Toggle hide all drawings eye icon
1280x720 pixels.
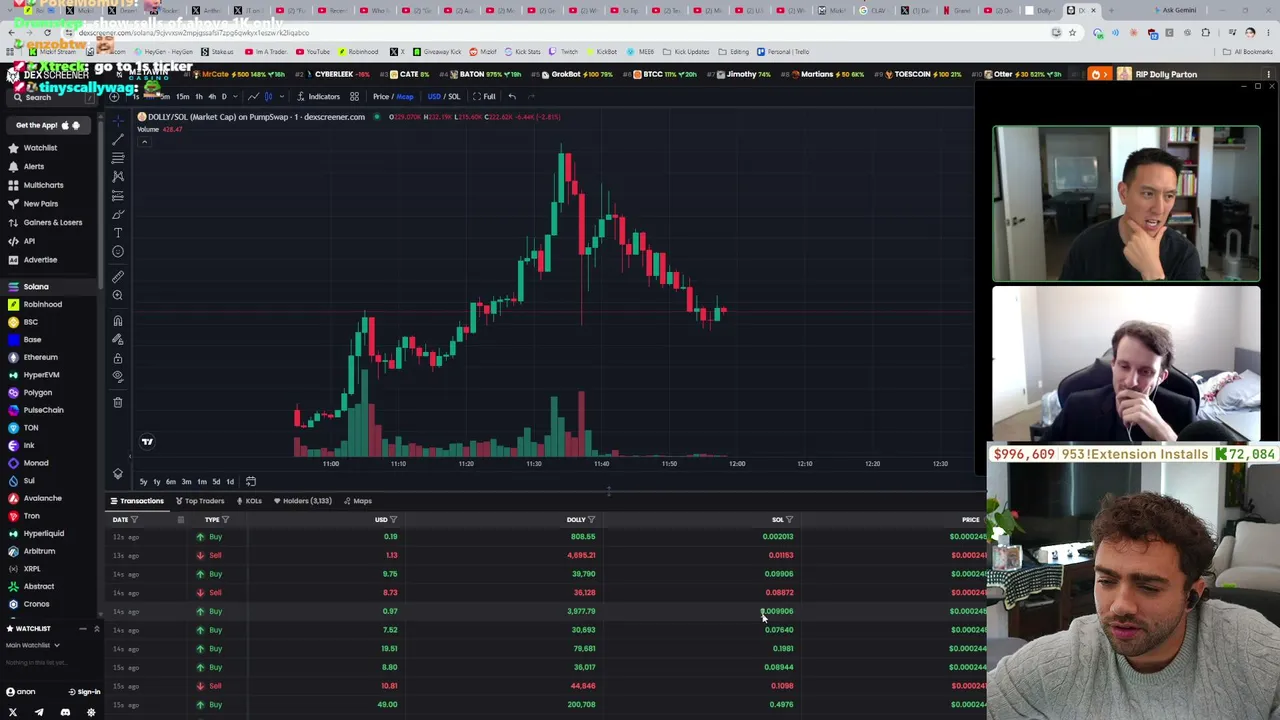(x=118, y=376)
